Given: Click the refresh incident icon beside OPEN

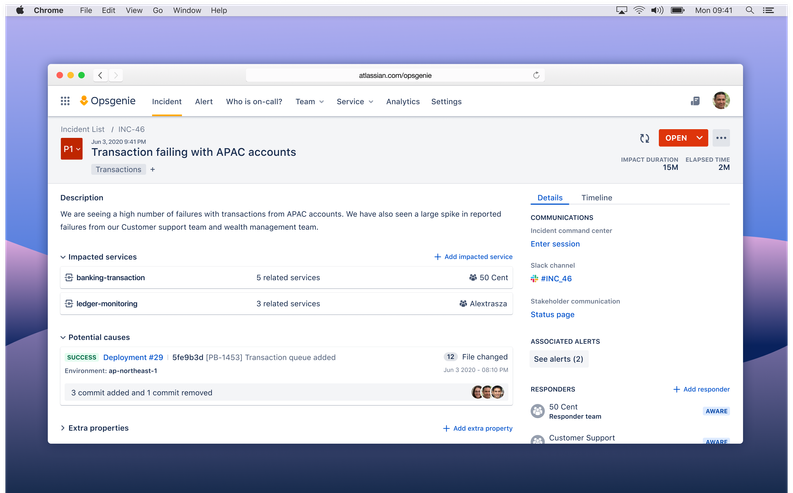Looking at the screenshot, I should [644, 138].
